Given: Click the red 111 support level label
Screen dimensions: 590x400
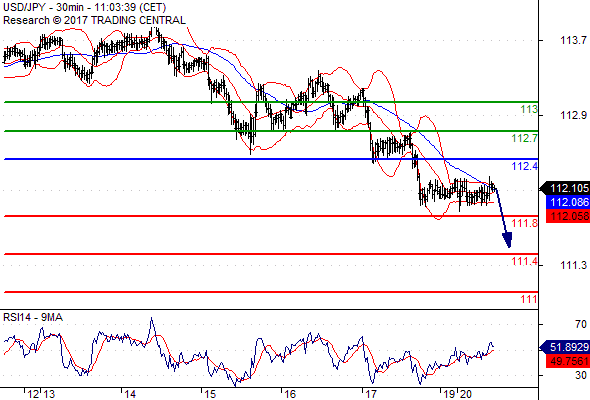Looking at the screenshot, I should click(529, 299).
